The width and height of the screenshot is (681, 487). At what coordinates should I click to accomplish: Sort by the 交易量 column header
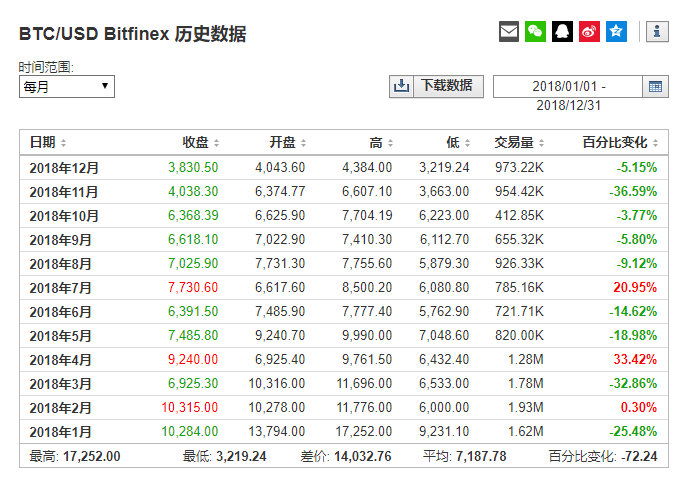coord(519,142)
